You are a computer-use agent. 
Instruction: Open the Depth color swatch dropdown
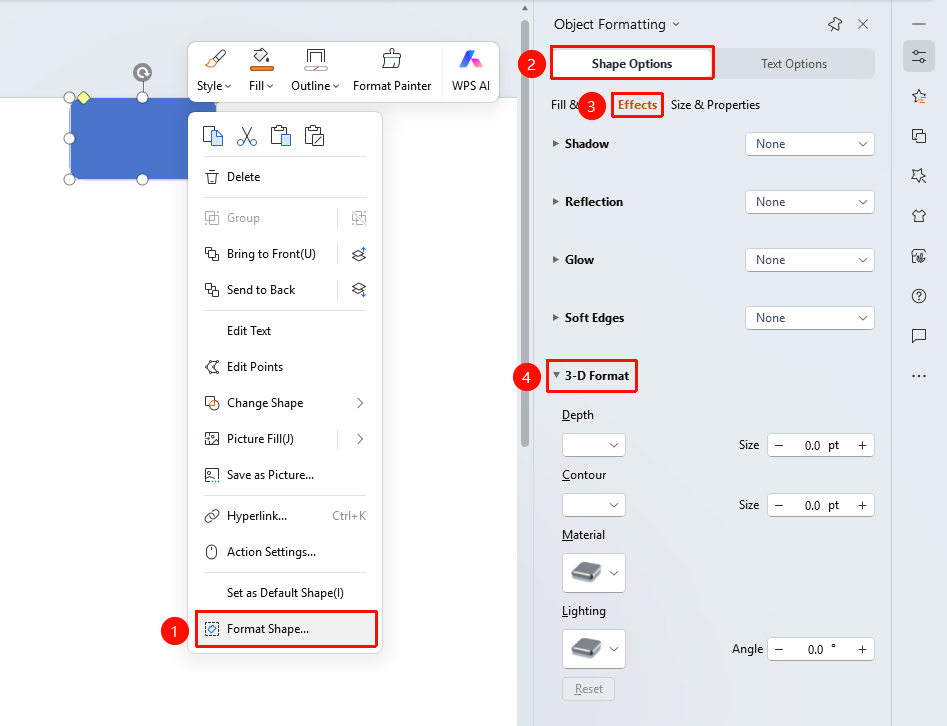594,445
